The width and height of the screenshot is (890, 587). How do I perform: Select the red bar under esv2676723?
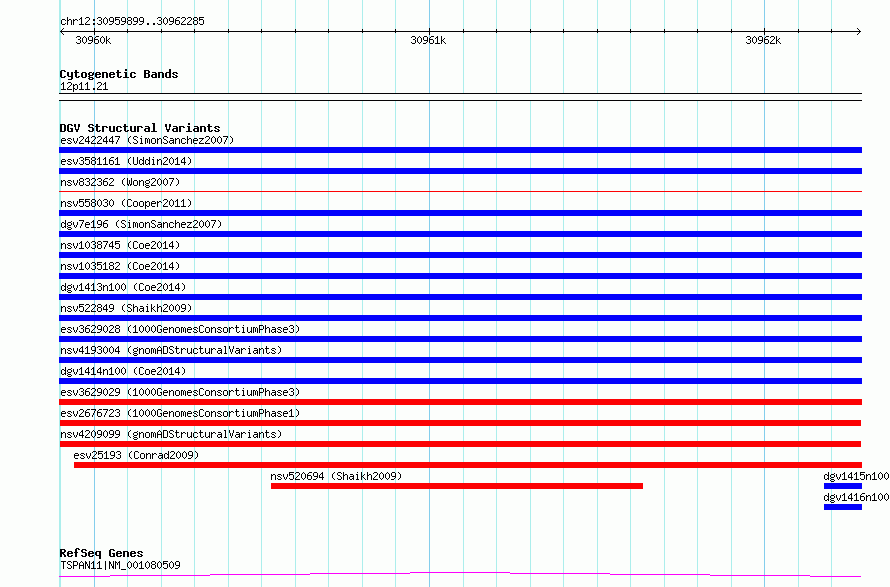(x=460, y=423)
